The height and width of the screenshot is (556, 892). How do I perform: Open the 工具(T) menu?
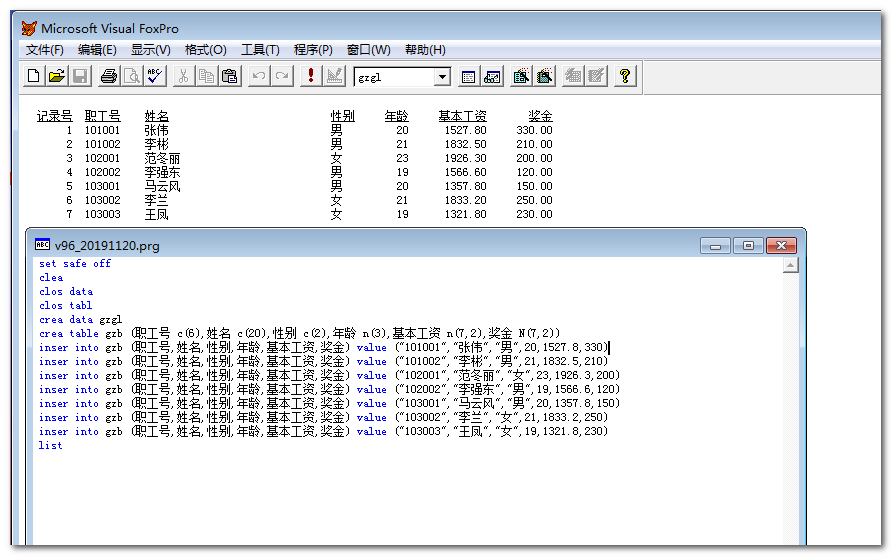(260, 50)
